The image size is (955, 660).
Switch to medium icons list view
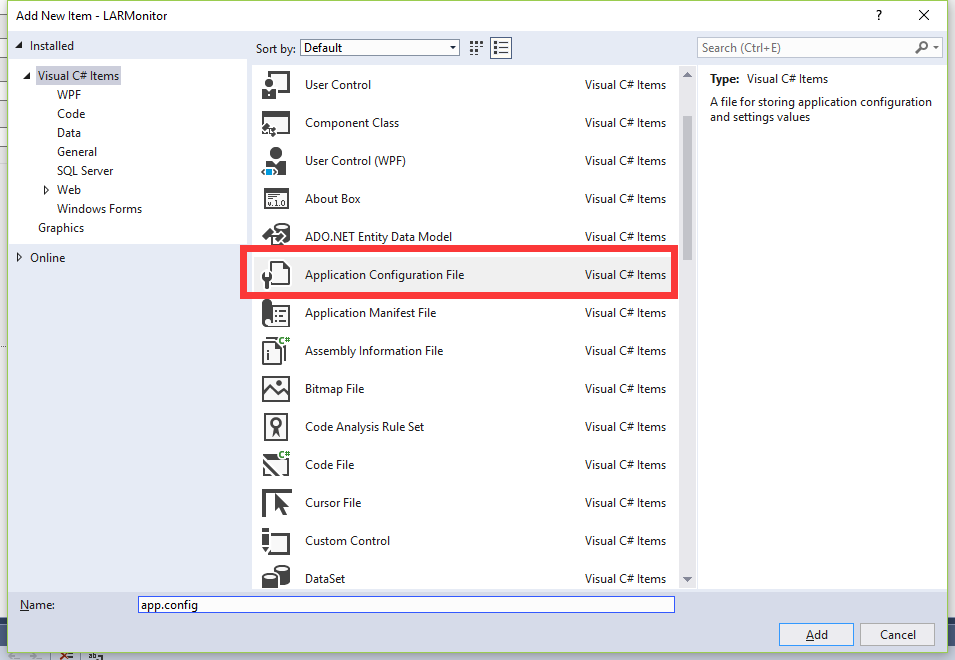tap(500, 47)
